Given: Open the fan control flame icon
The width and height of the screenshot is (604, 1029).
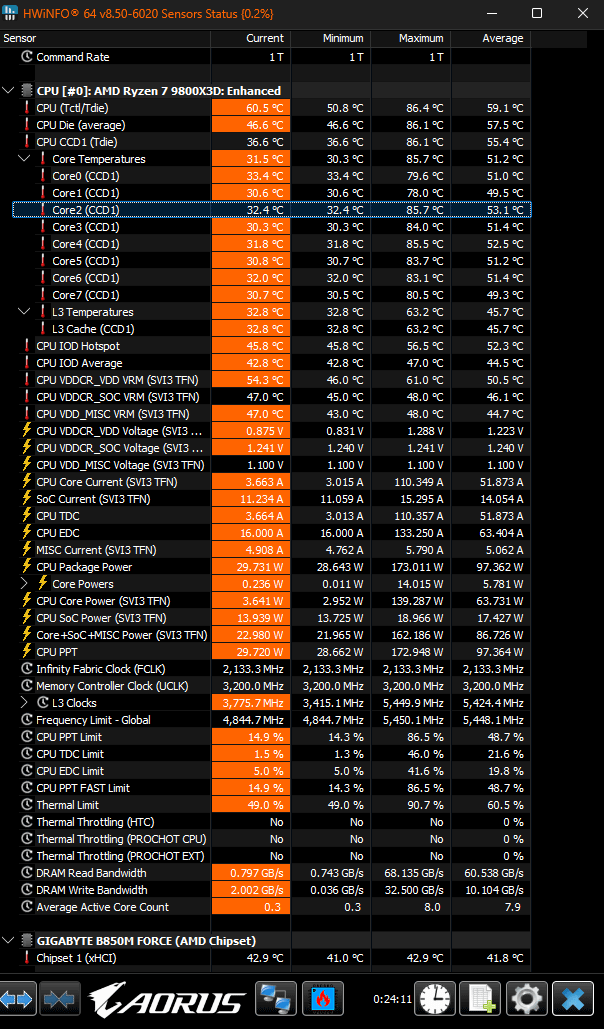Looking at the screenshot, I should pyautogui.click(x=322, y=999).
